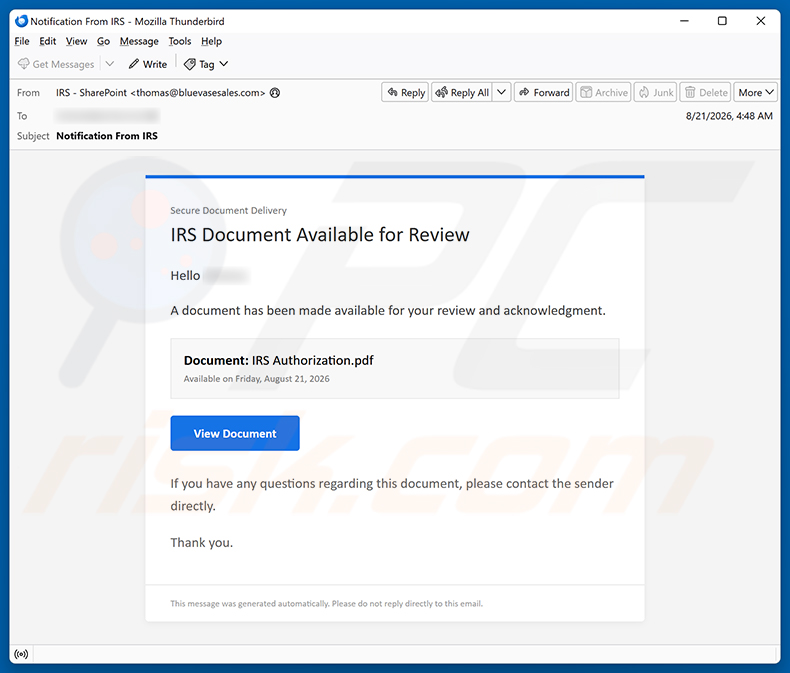Click the subject text Notification From IRS
This screenshot has height=673, width=790.
tap(107, 136)
